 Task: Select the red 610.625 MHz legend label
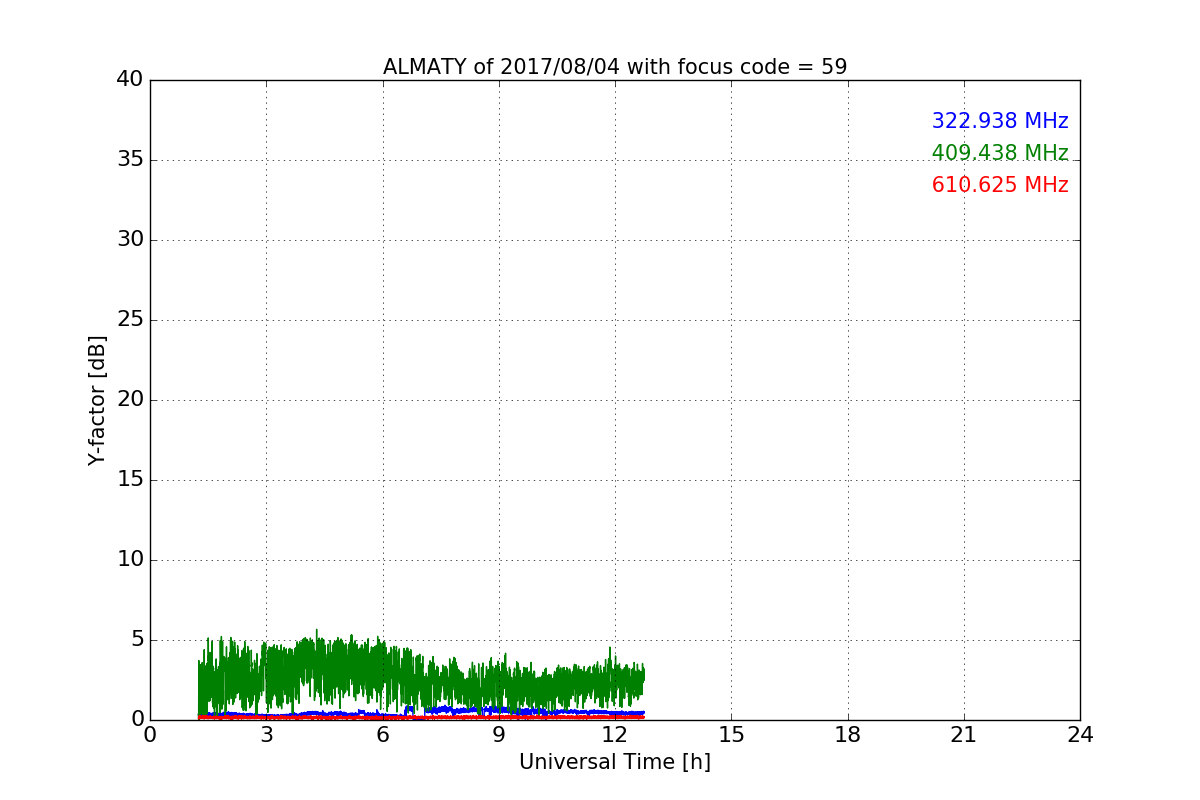tap(1000, 185)
